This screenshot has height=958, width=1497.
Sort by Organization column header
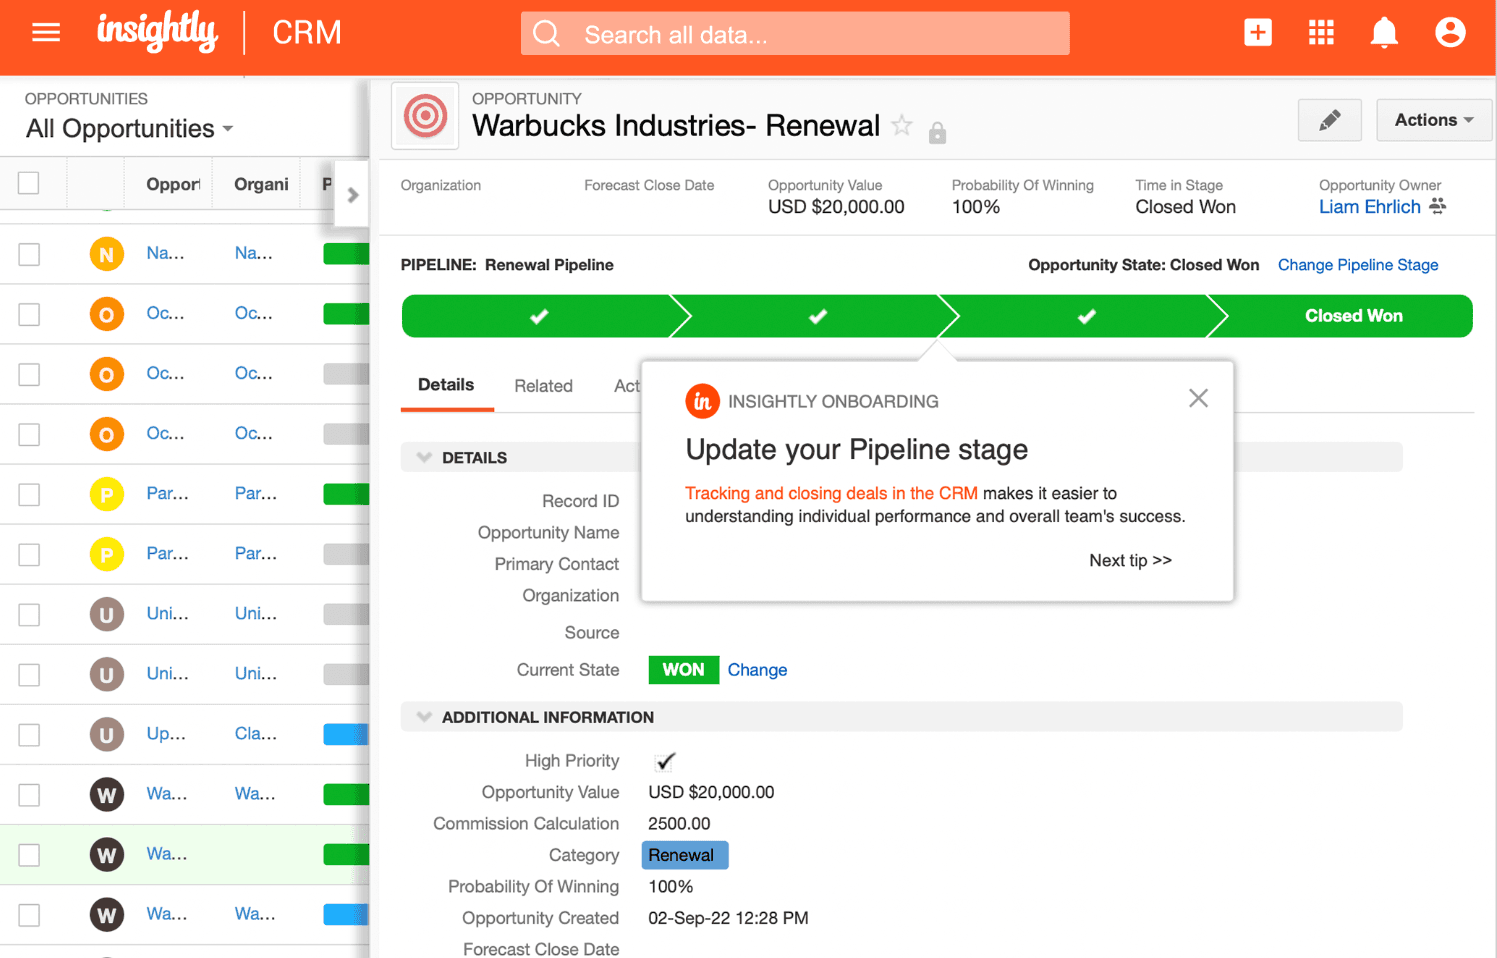coord(261,184)
